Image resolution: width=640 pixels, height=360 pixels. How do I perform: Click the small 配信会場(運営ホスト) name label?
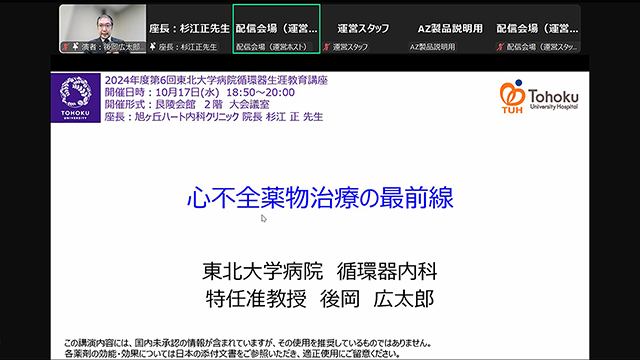271,47
